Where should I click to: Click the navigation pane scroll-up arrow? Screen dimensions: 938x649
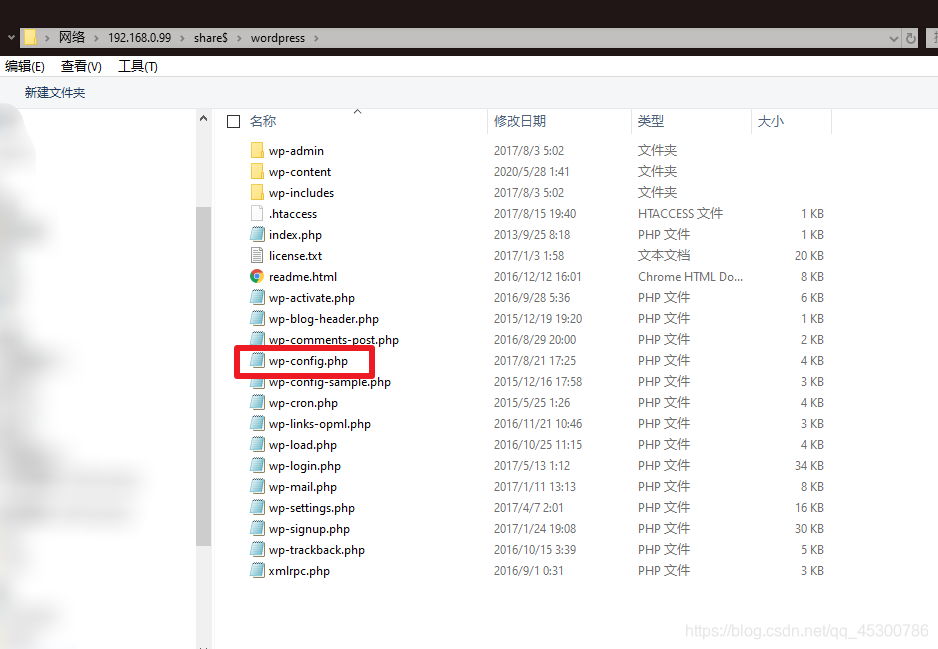[203, 118]
